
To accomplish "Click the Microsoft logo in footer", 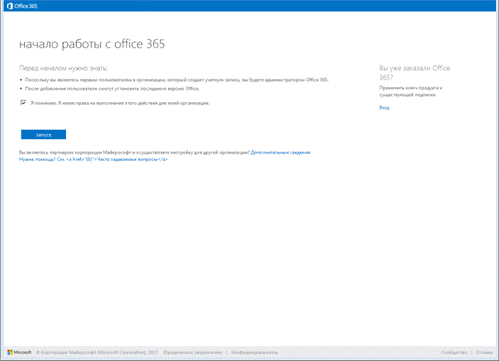I will 19,352.
